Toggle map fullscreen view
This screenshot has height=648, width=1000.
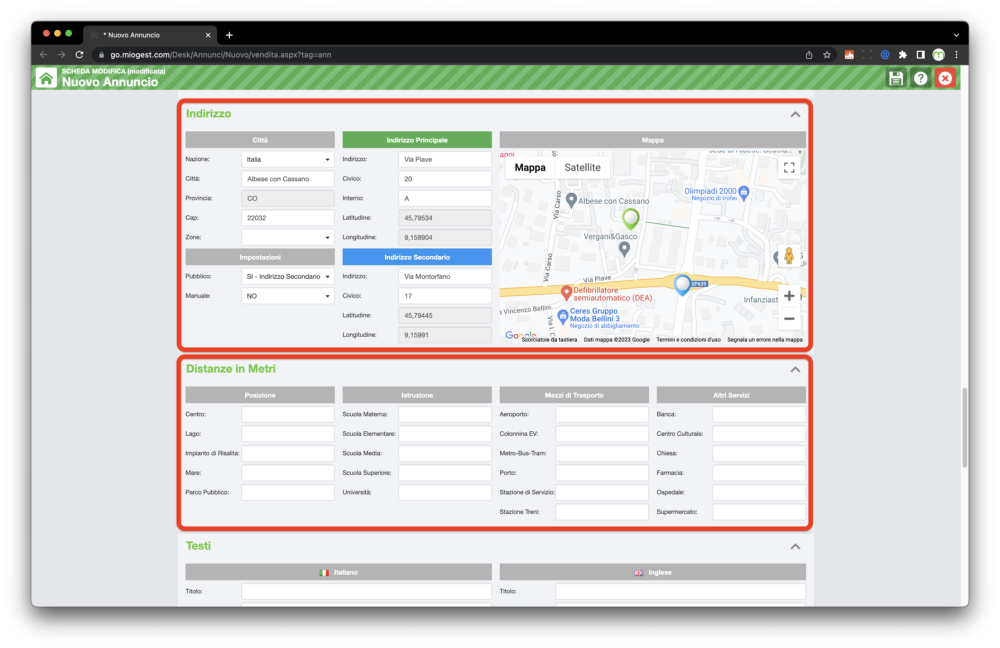pos(789,168)
